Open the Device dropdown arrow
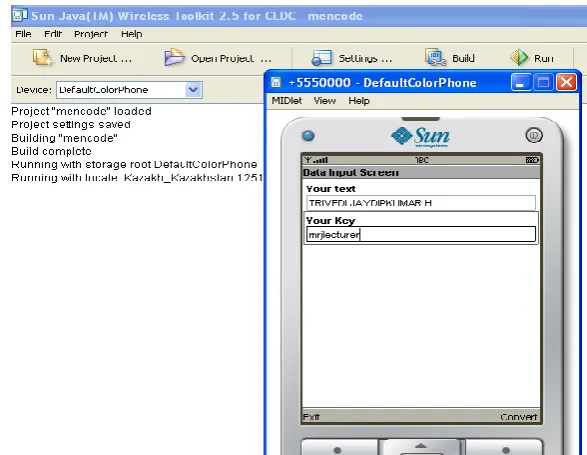 193,90
